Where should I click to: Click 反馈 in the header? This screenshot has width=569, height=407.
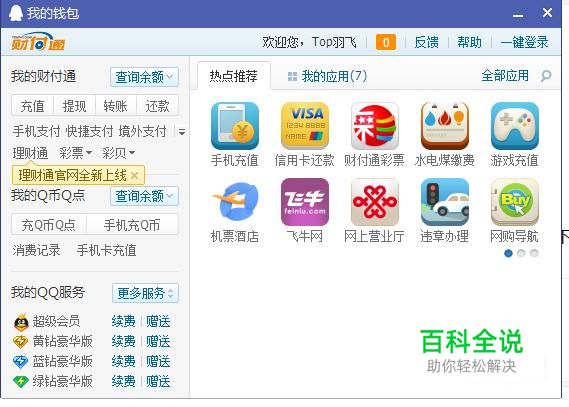click(426, 42)
